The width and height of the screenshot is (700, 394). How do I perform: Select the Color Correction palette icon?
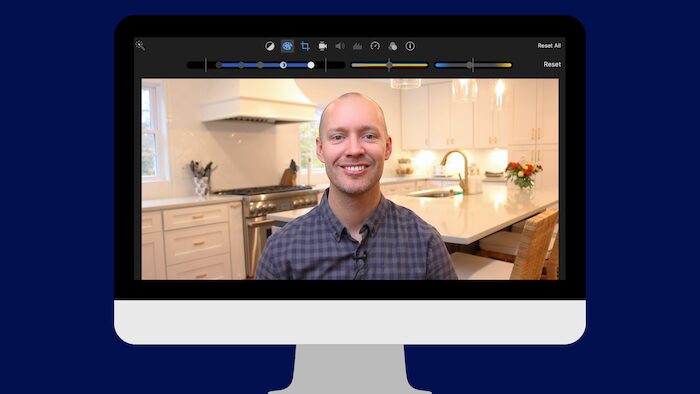click(x=287, y=46)
